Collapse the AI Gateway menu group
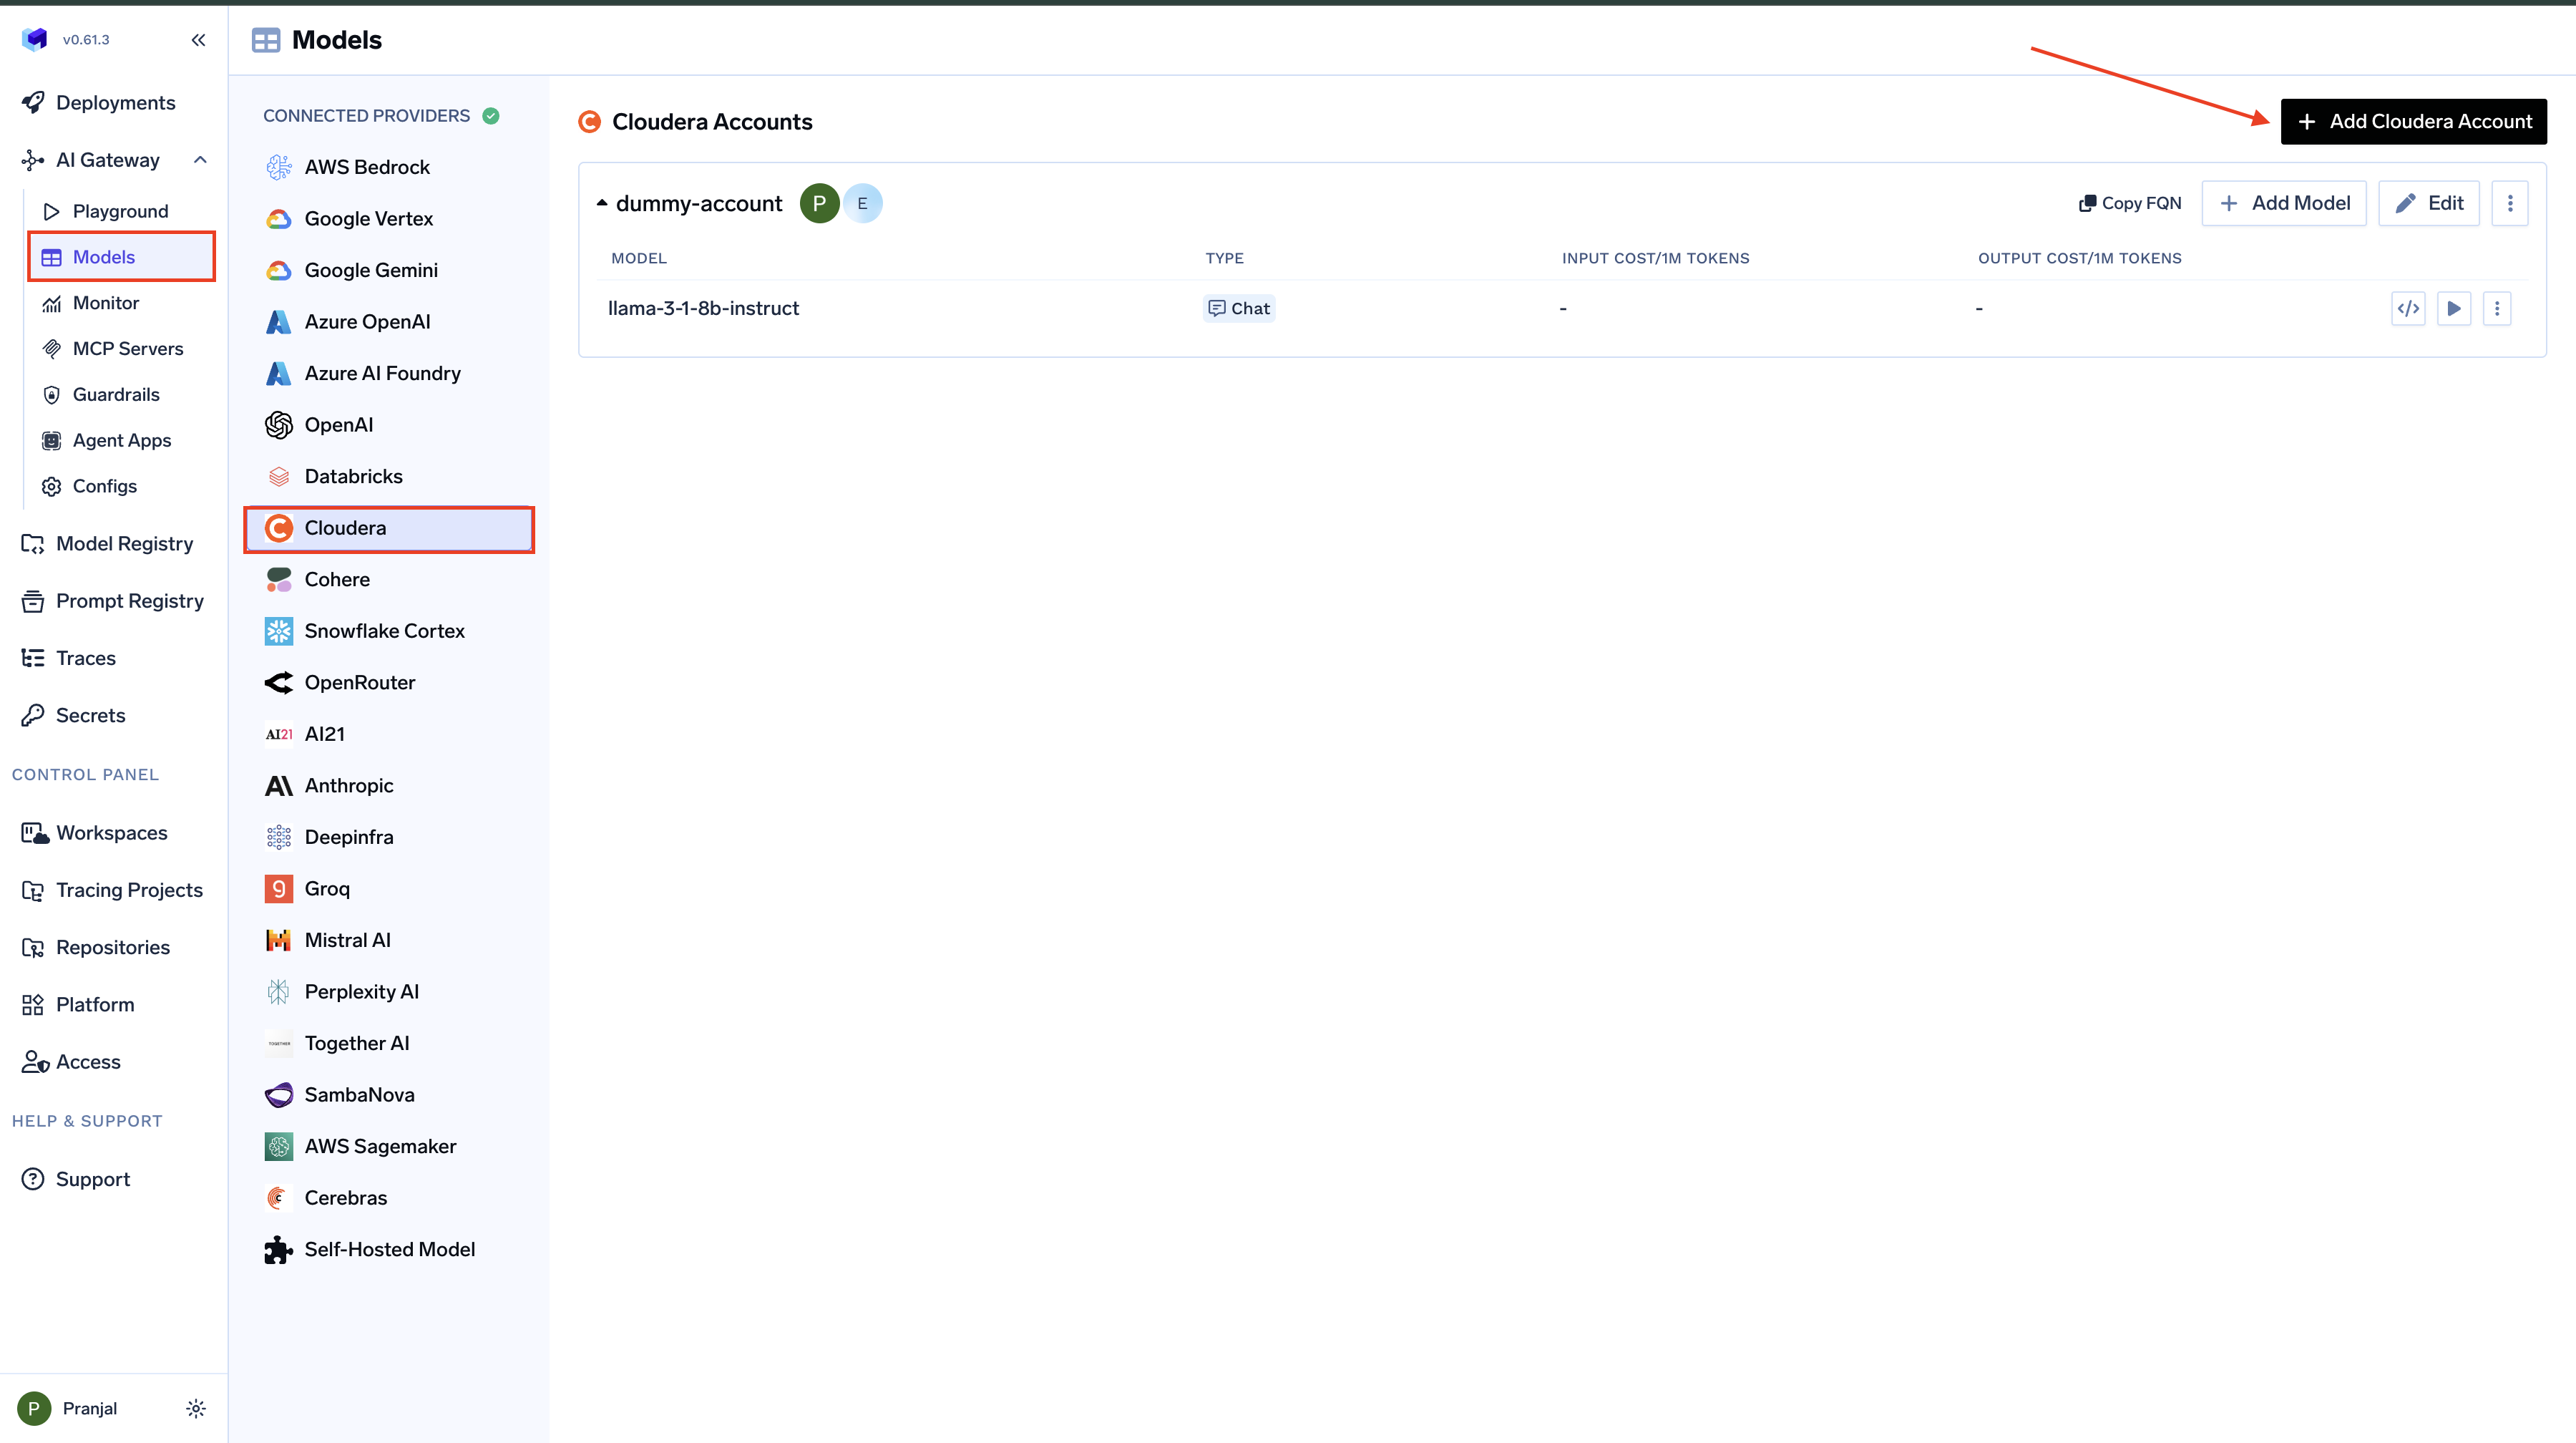Screen dimensions: 2576x1443 [x=199, y=159]
